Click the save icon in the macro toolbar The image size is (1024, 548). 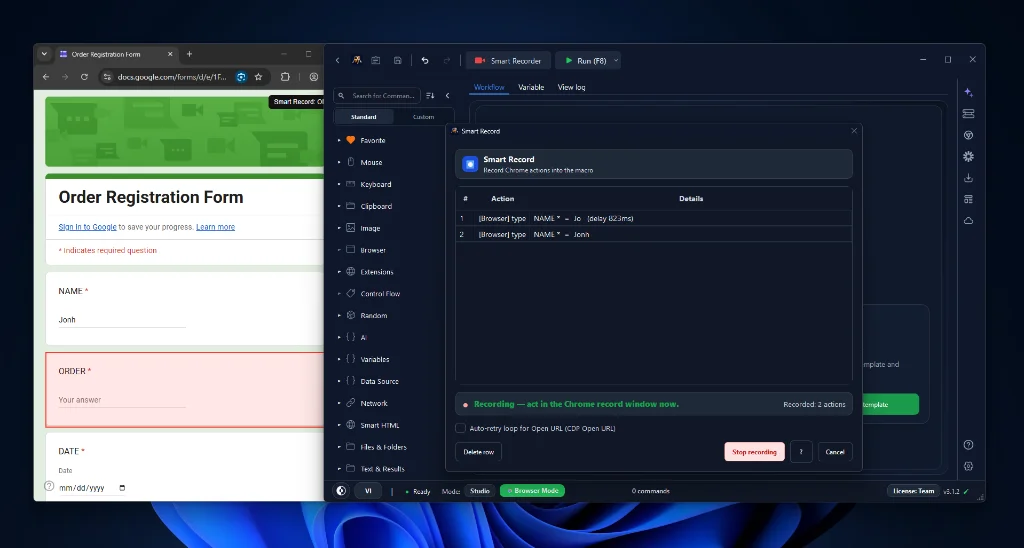point(397,60)
